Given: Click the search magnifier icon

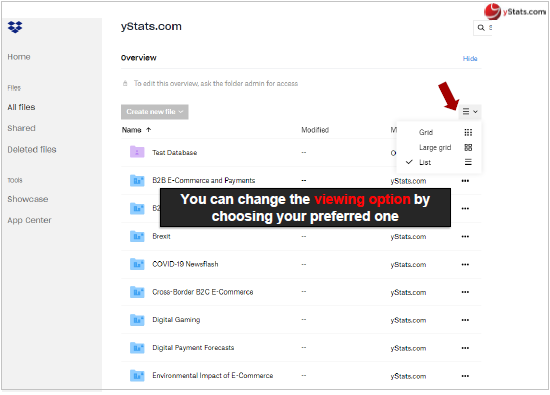Looking at the screenshot, I should click(481, 27).
